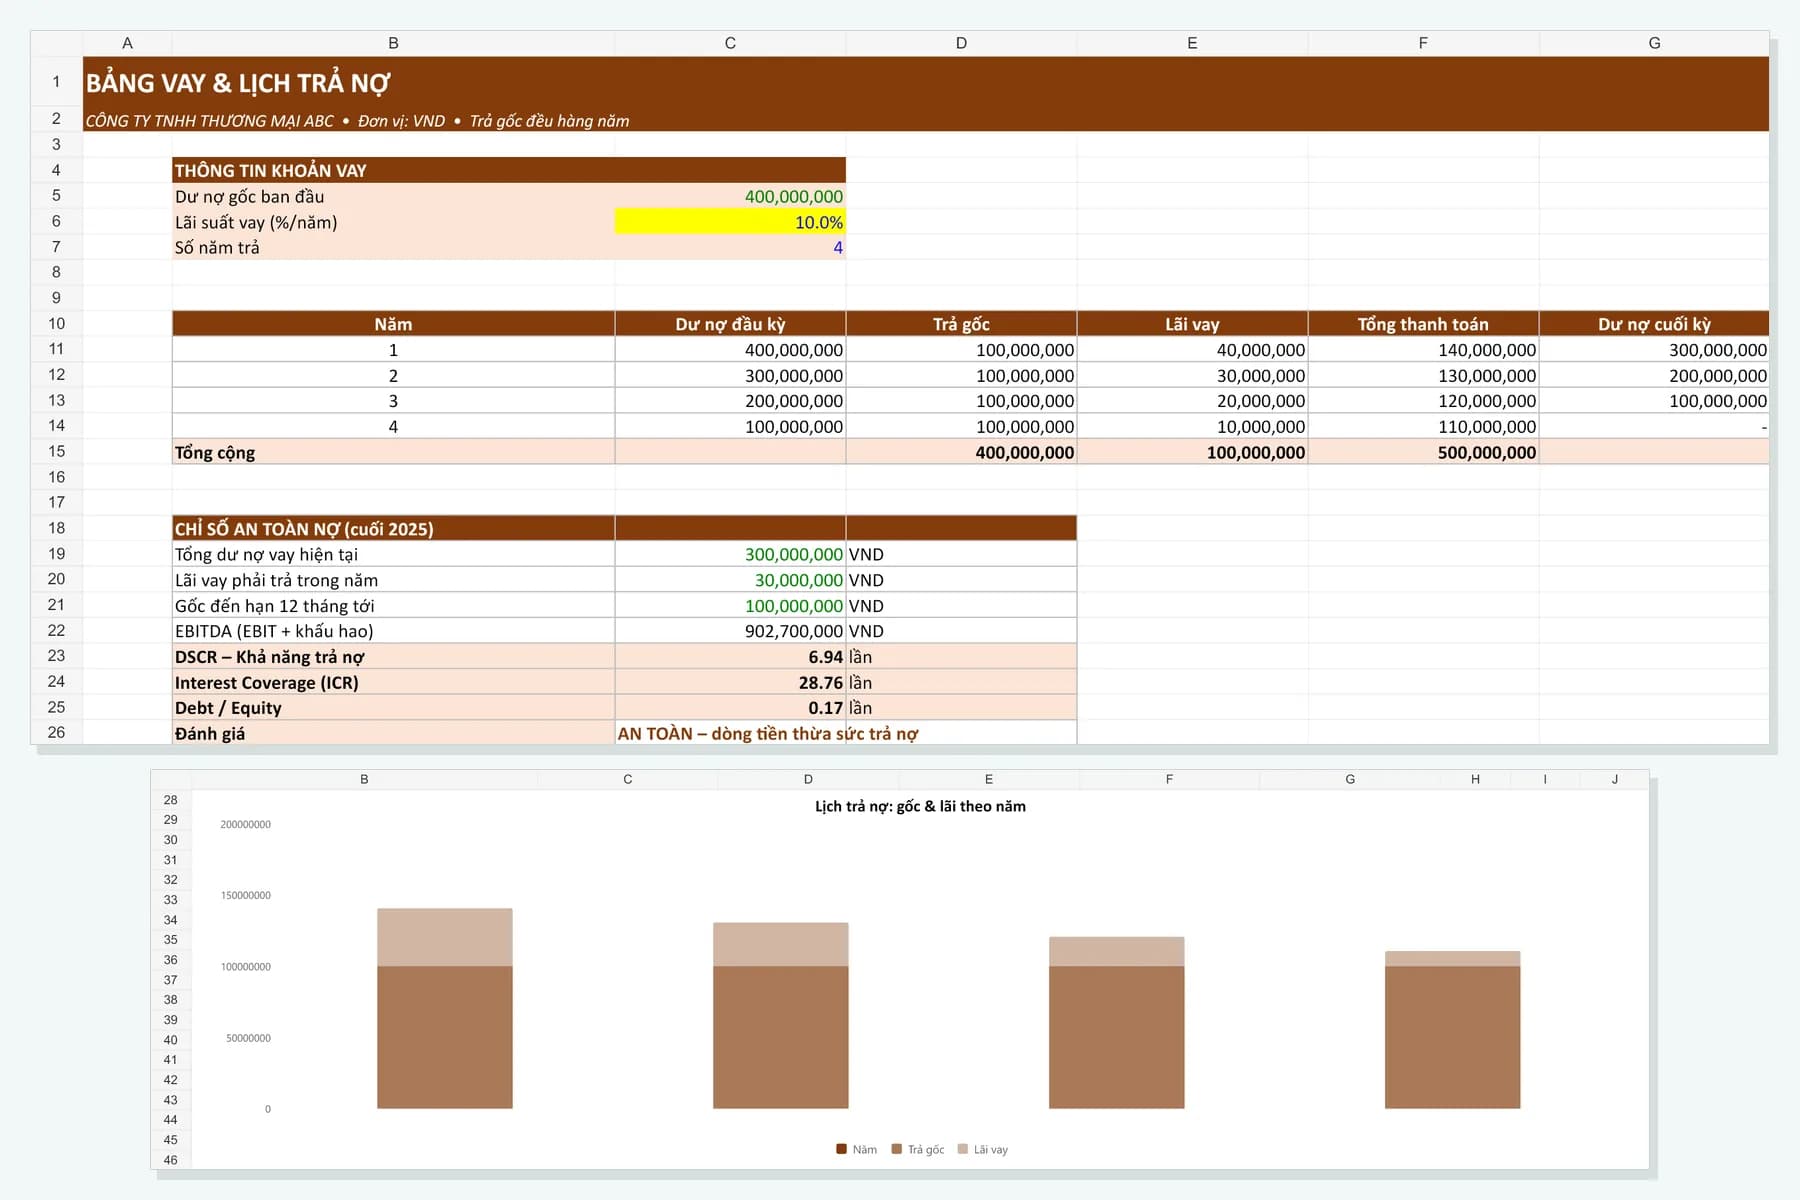Click the Debt / Equity value 0.17
The height and width of the screenshot is (1200, 1800).
click(730, 707)
